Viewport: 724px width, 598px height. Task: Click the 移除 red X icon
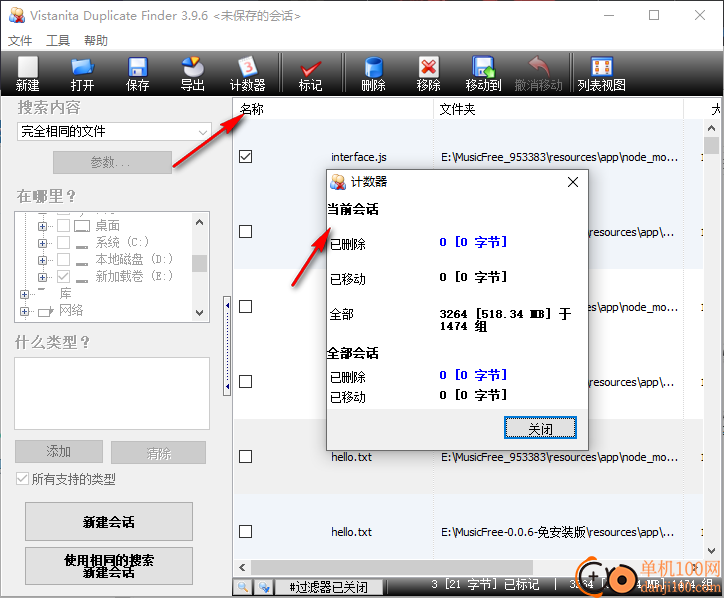click(428, 73)
